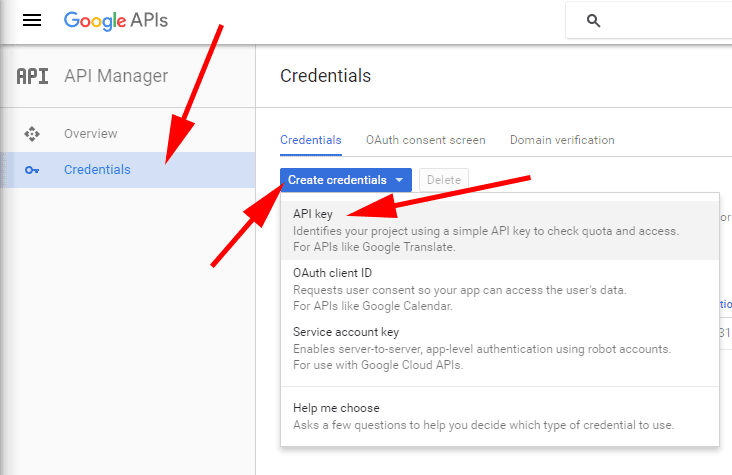Click the Create credentials button label

[337, 180]
